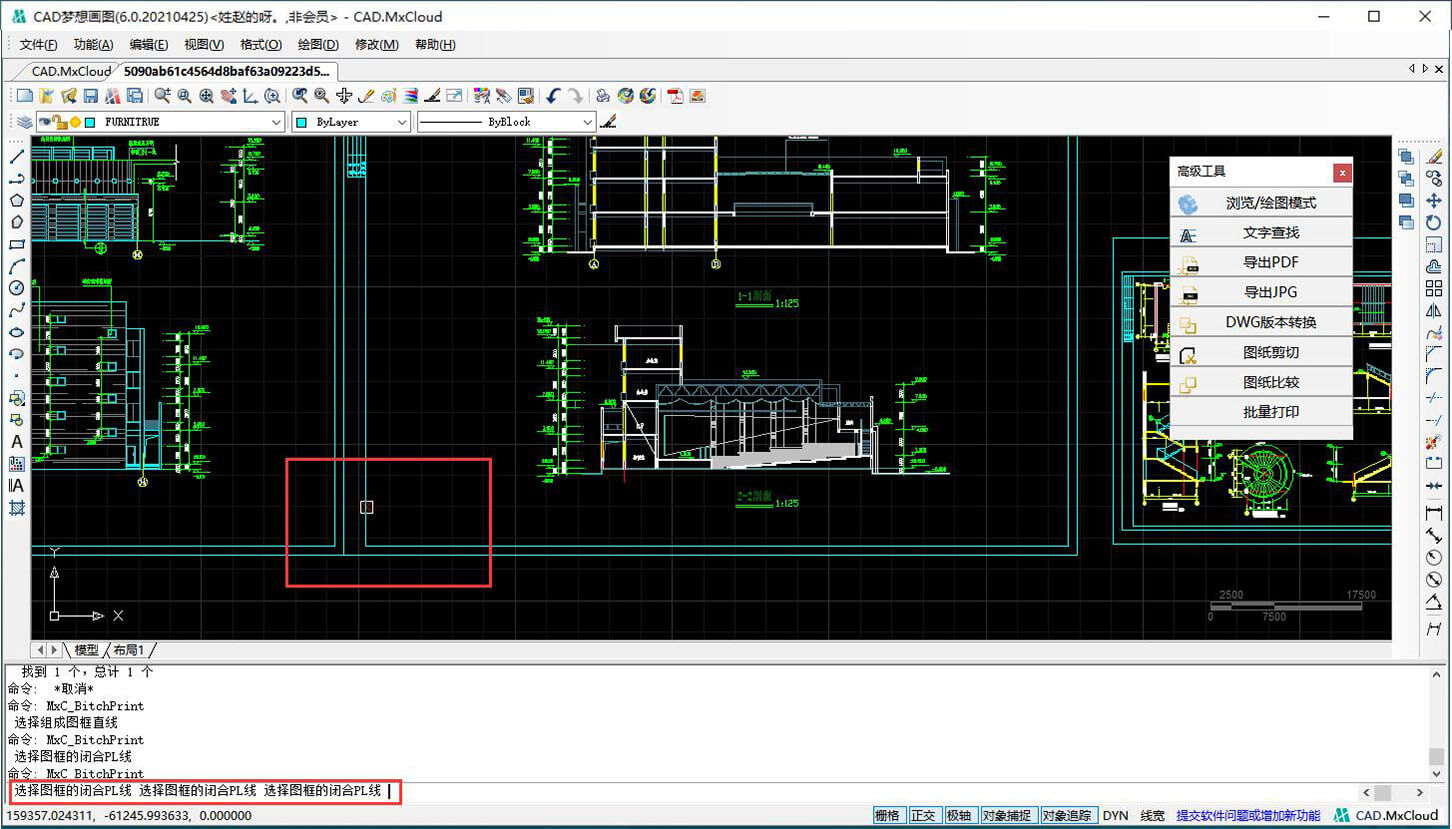
Task: Click the Redo arrow icon
Action: (576, 96)
